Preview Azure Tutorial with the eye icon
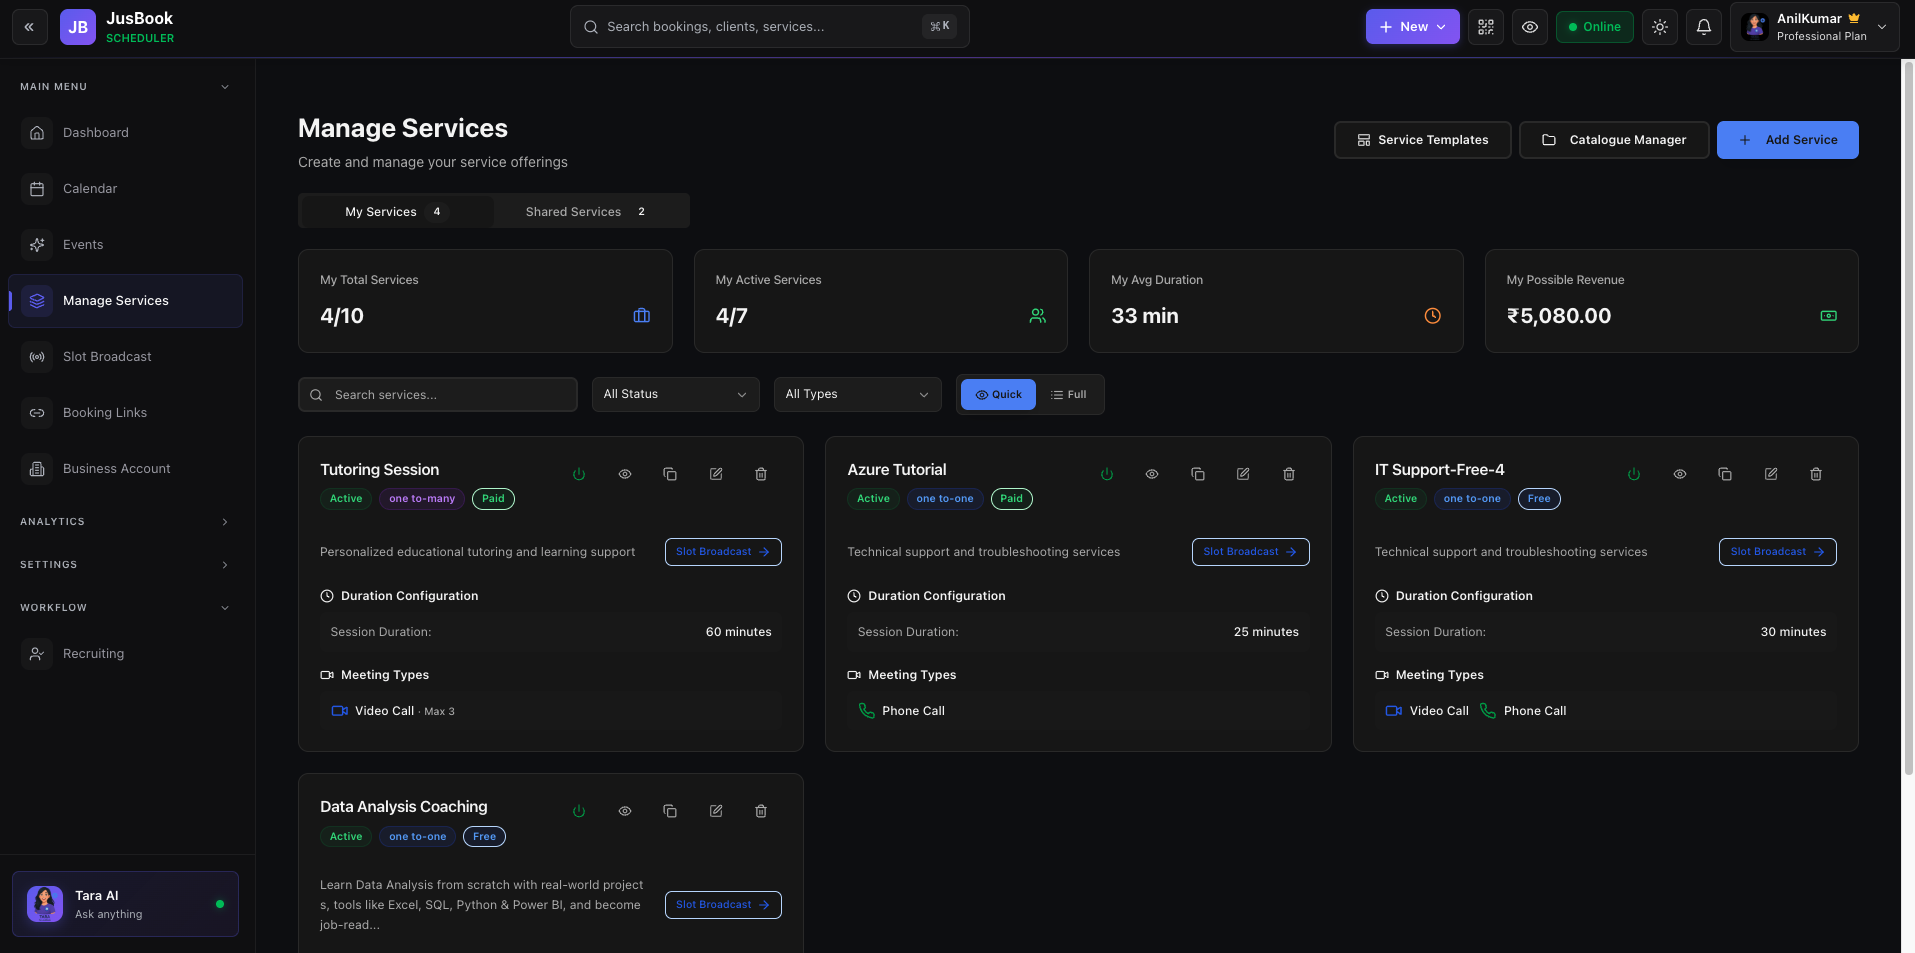 pyautogui.click(x=1151, y=474)
